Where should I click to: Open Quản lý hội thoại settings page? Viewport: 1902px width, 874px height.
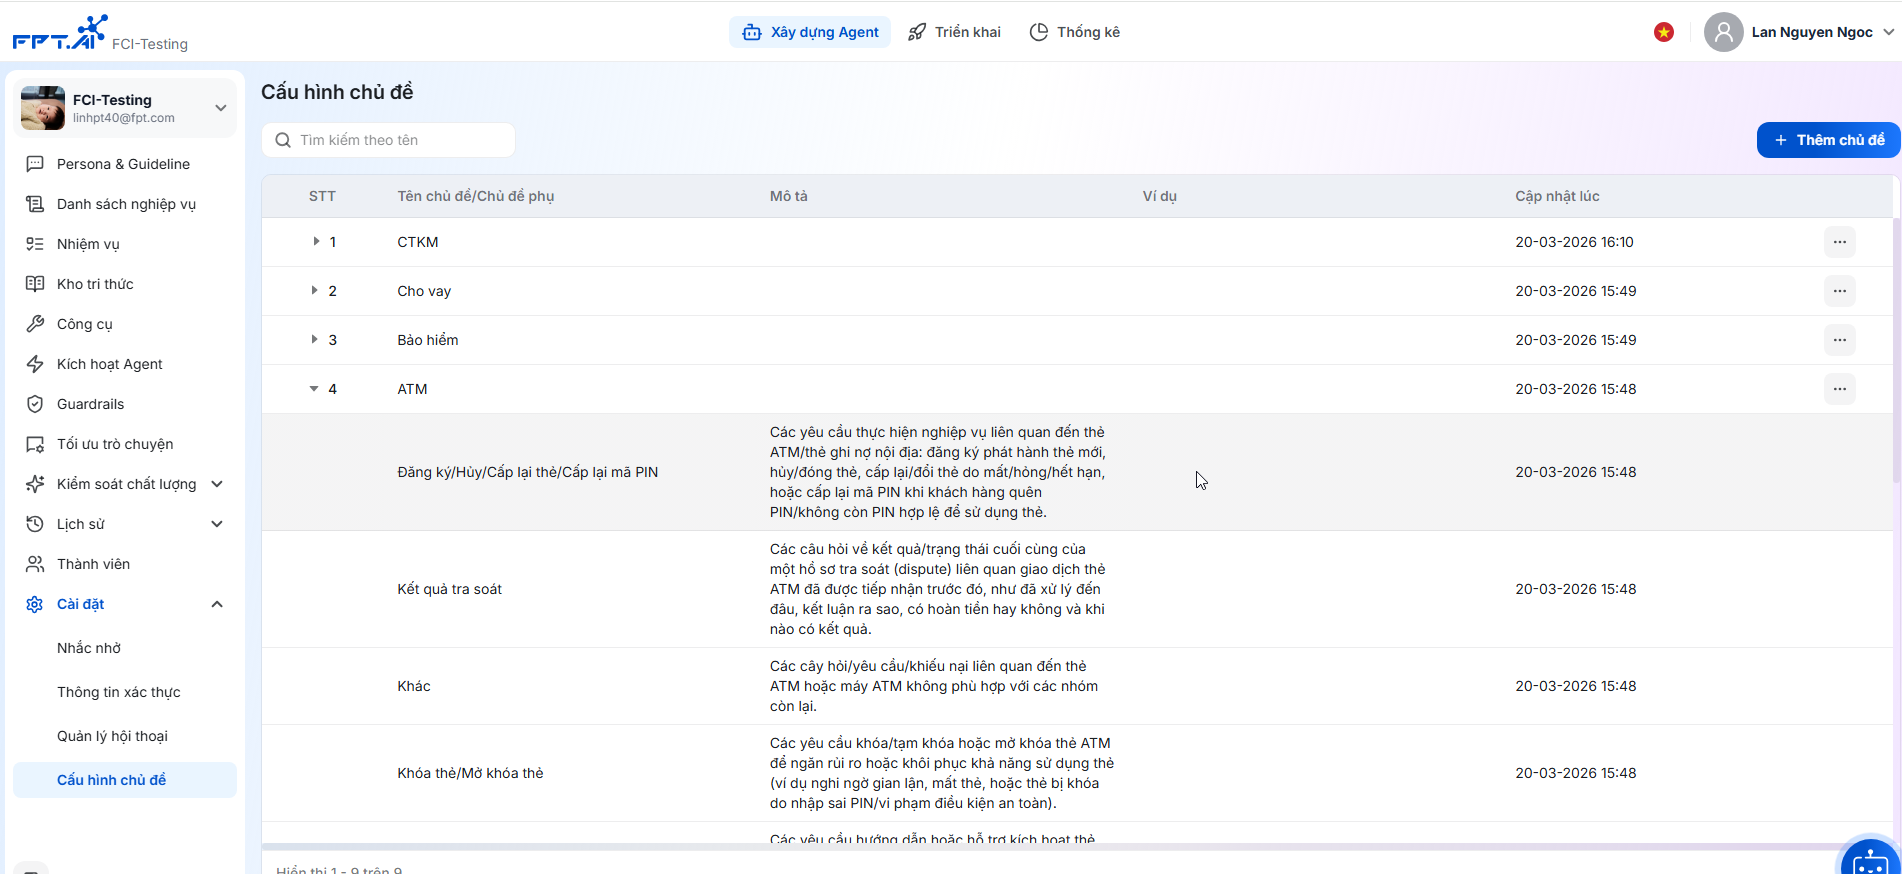click(x=112, y=736)
